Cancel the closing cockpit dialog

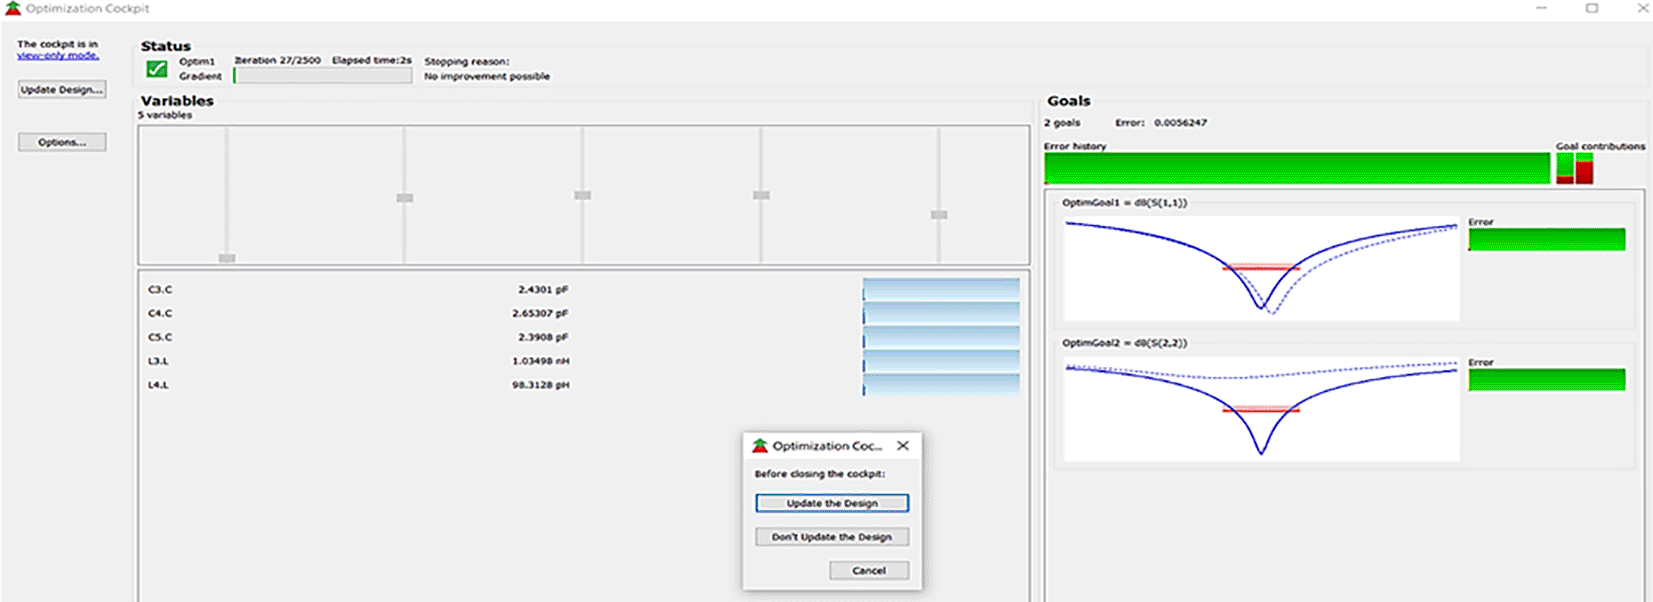(x=868, y=570)
